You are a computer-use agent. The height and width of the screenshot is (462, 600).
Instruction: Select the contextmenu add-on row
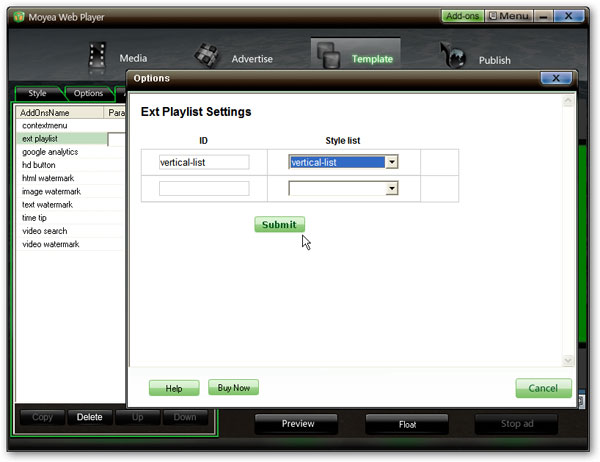(x=71, y=126)
